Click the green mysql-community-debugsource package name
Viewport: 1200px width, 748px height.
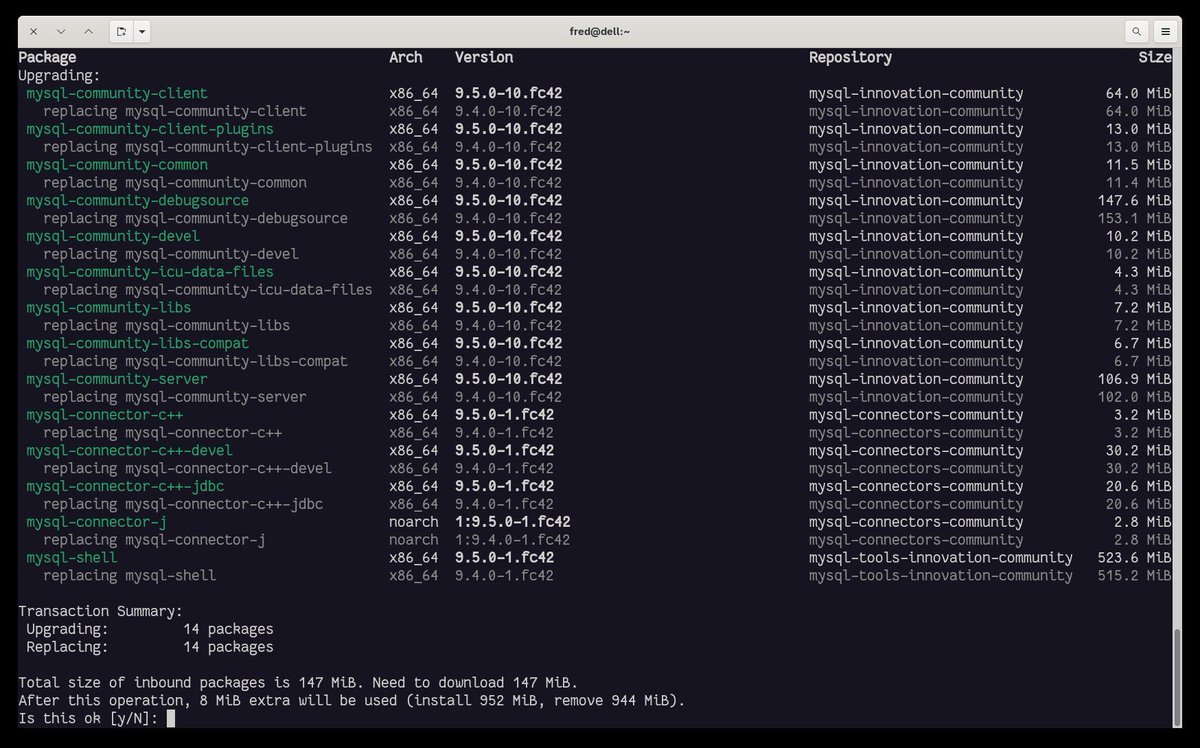tap(138, 201)
